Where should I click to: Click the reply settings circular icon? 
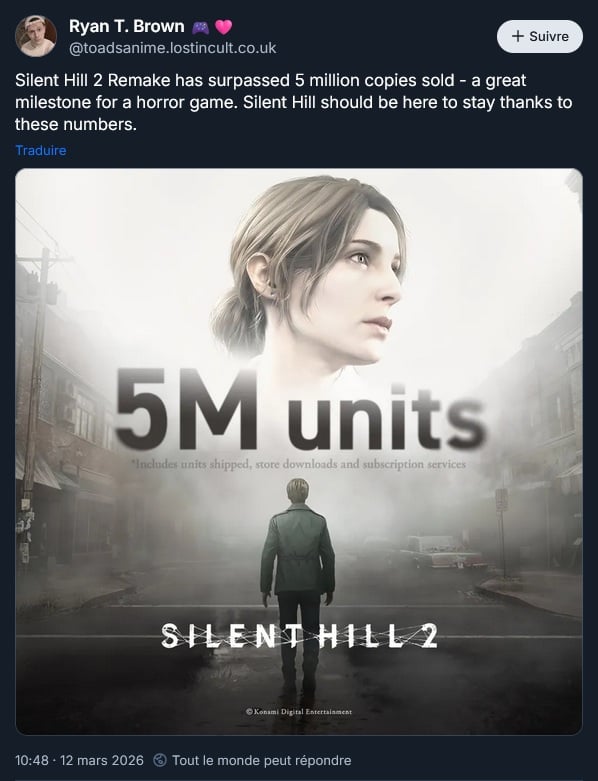[x=160, y=761]
